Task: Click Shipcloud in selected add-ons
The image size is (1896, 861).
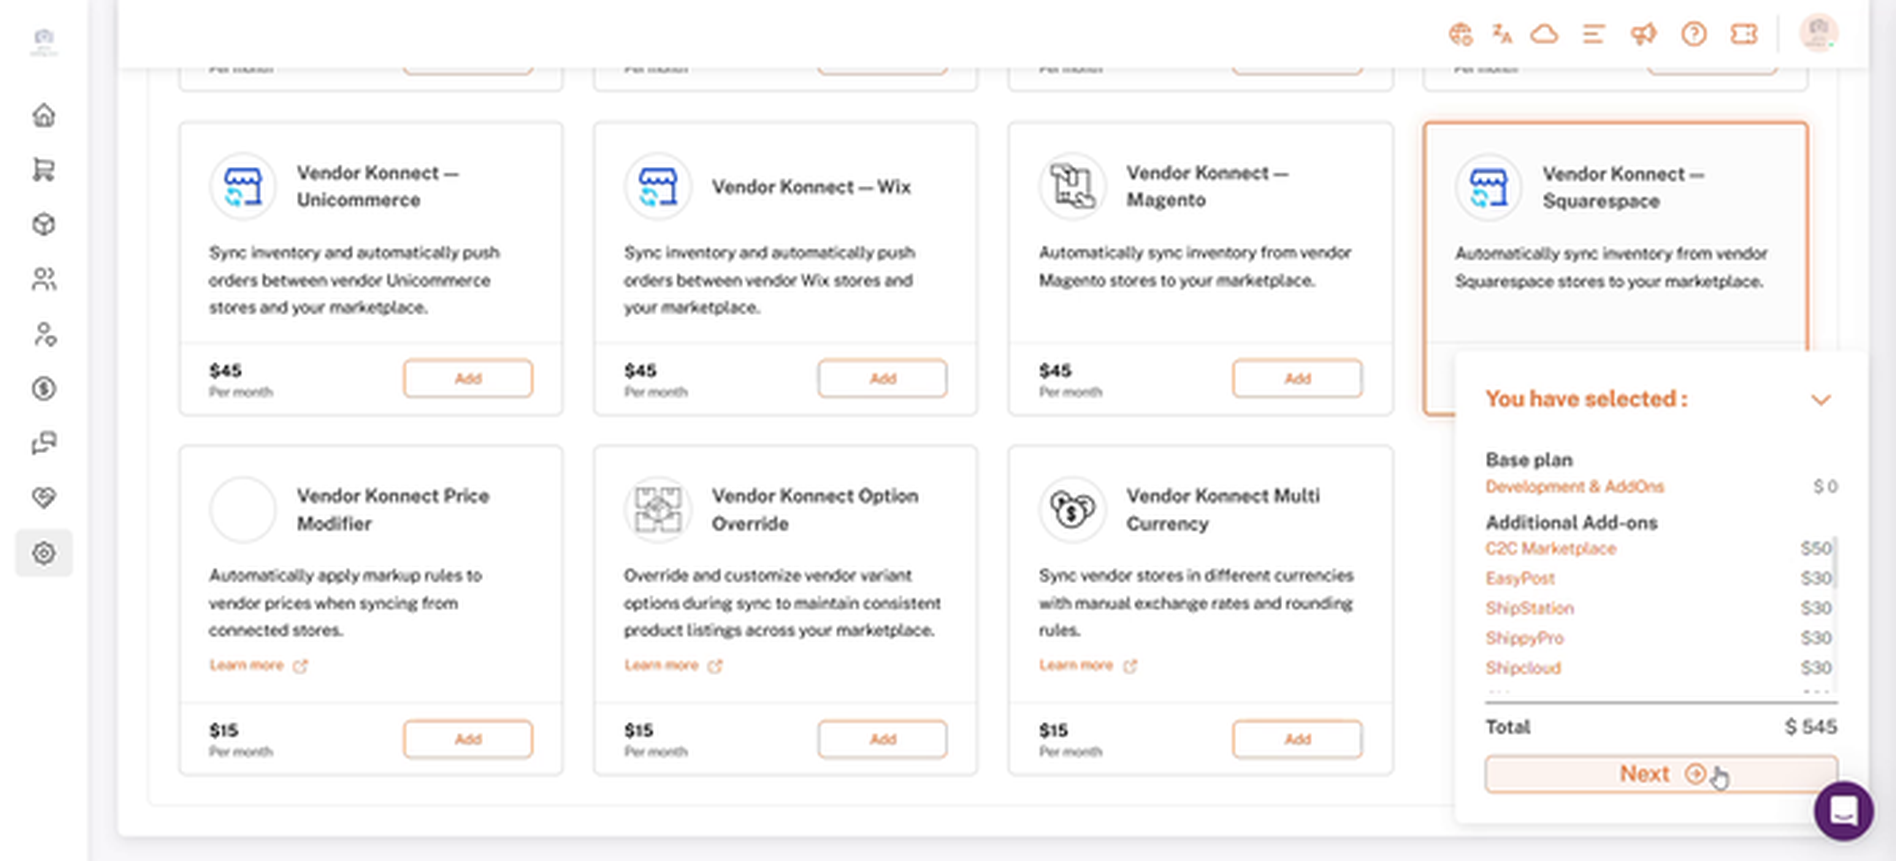Action: point(1523,668)
